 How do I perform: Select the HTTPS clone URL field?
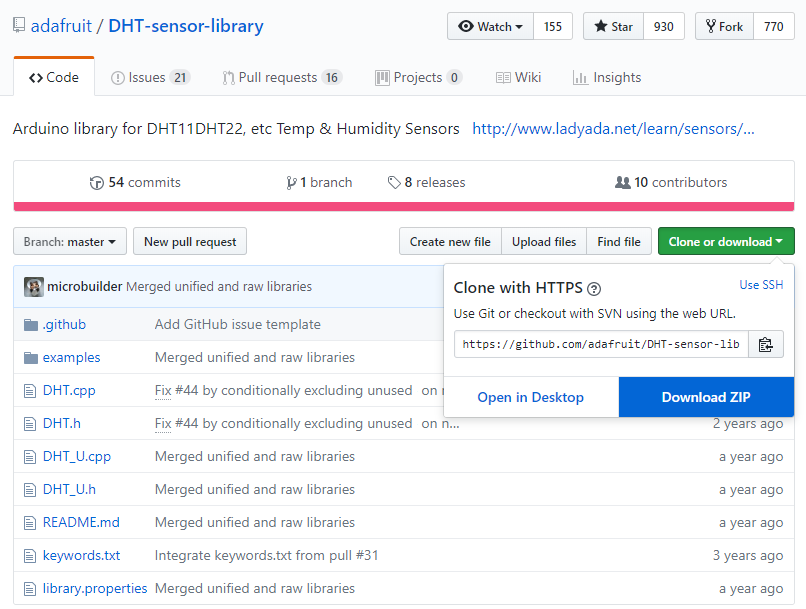pyautogui.click(x=601, y=344)
